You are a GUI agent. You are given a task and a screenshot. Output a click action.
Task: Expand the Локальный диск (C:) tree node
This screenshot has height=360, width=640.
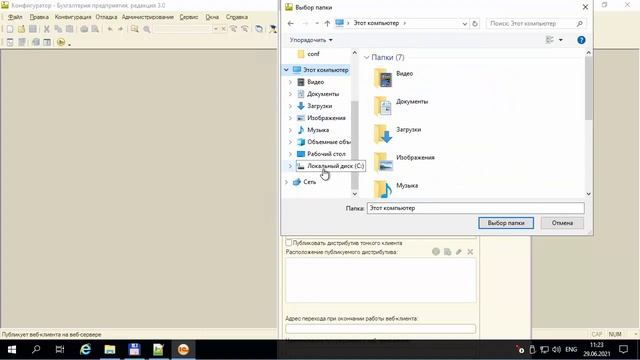(x=290, y=166)
